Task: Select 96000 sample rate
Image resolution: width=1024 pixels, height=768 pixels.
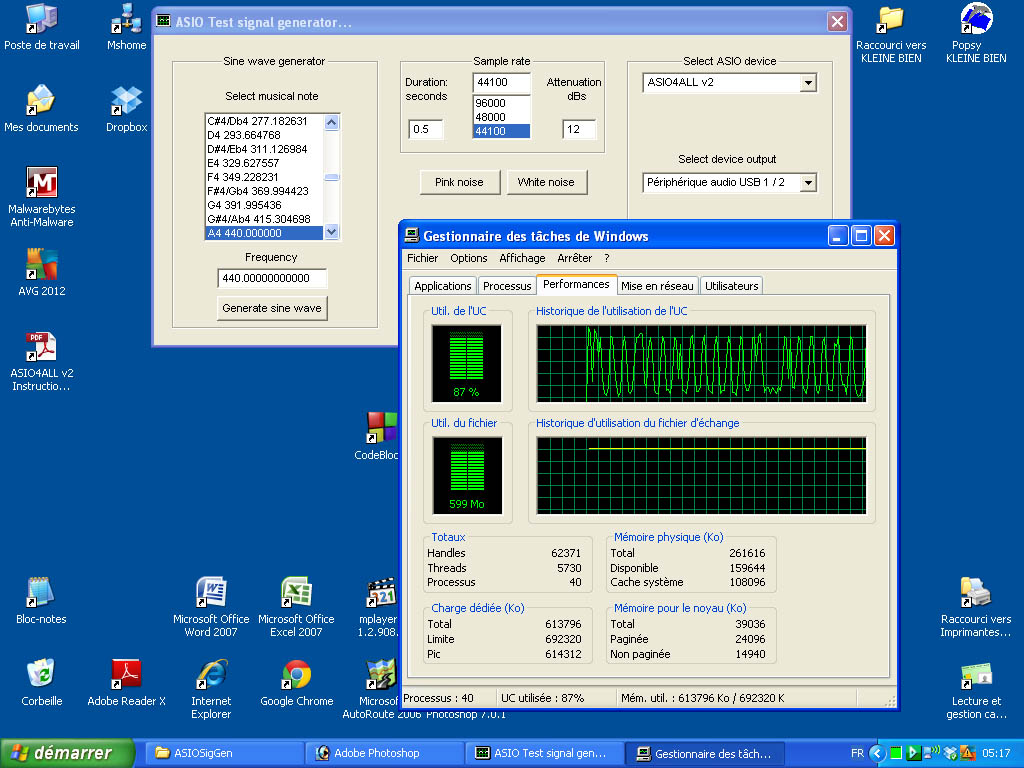Action: [501, 103]
